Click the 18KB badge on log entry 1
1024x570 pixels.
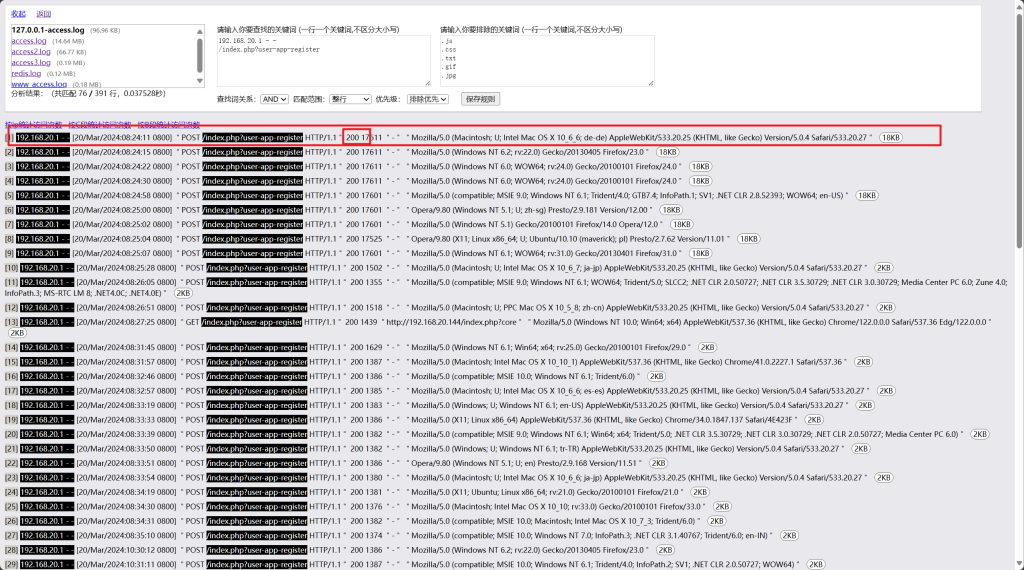pos(889,137)
